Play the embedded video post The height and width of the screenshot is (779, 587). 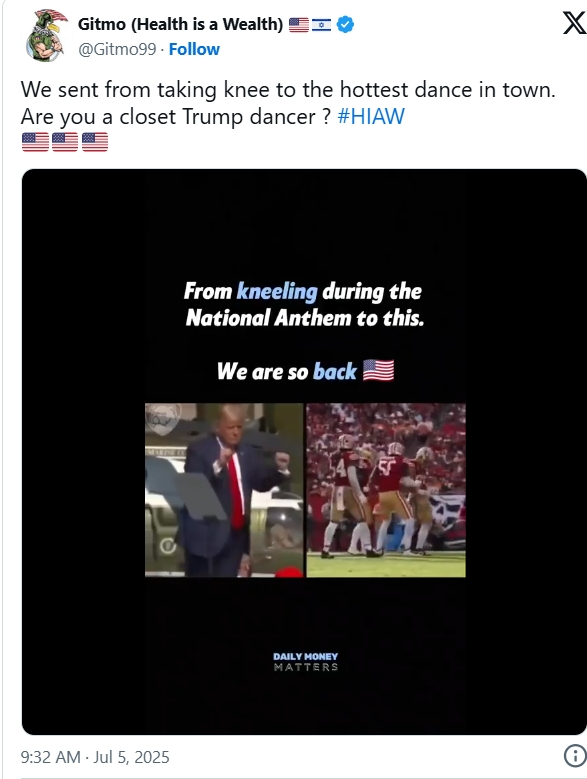tap(304, 452)
